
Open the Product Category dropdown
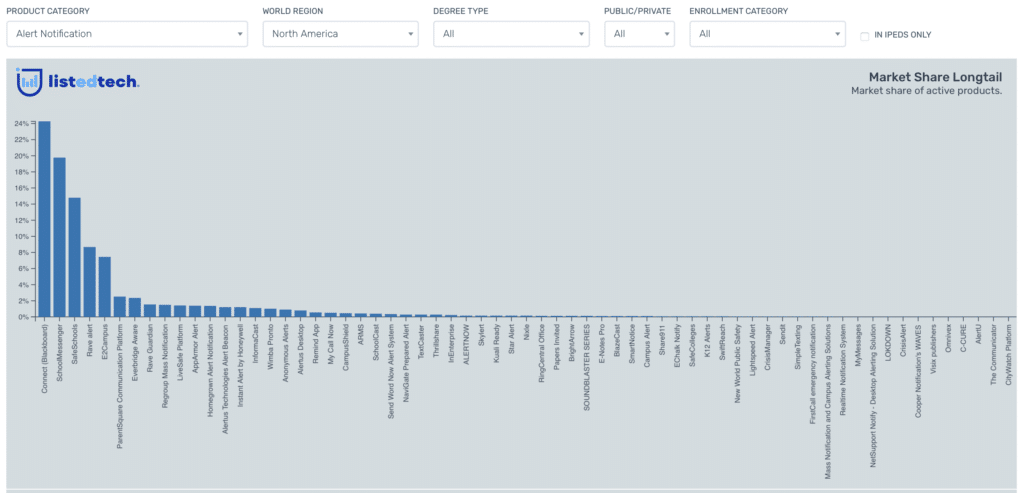pyautogui.click(x=127, y=34)
